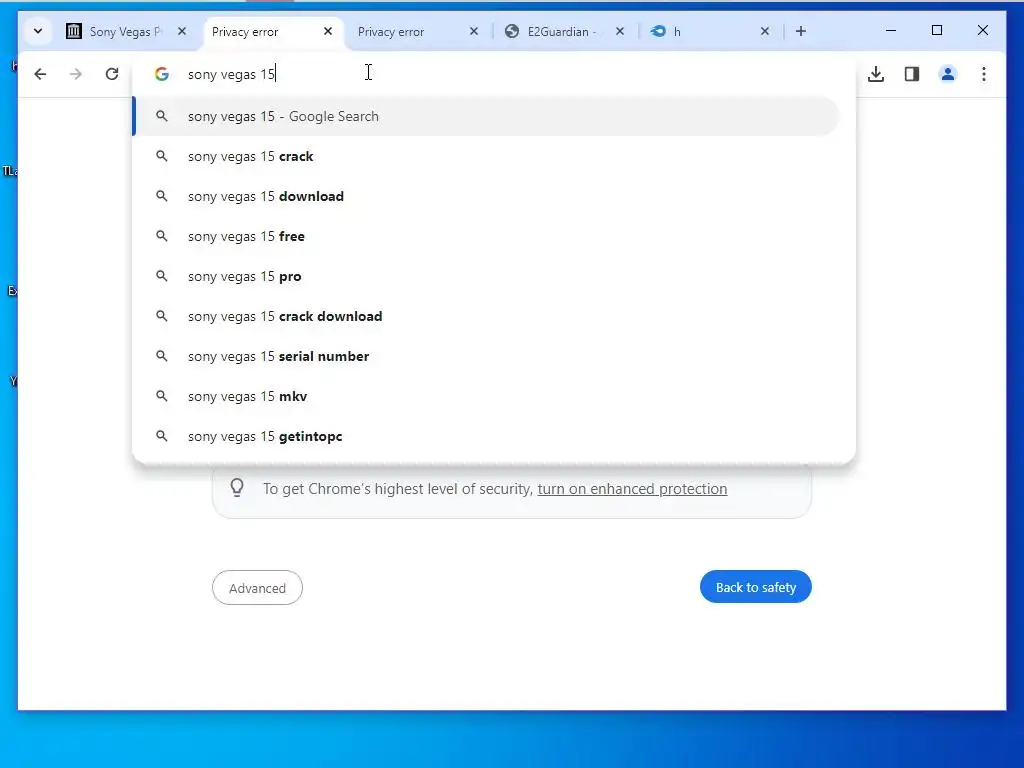
Task: Reload the current page
Action: click(112, 74)
